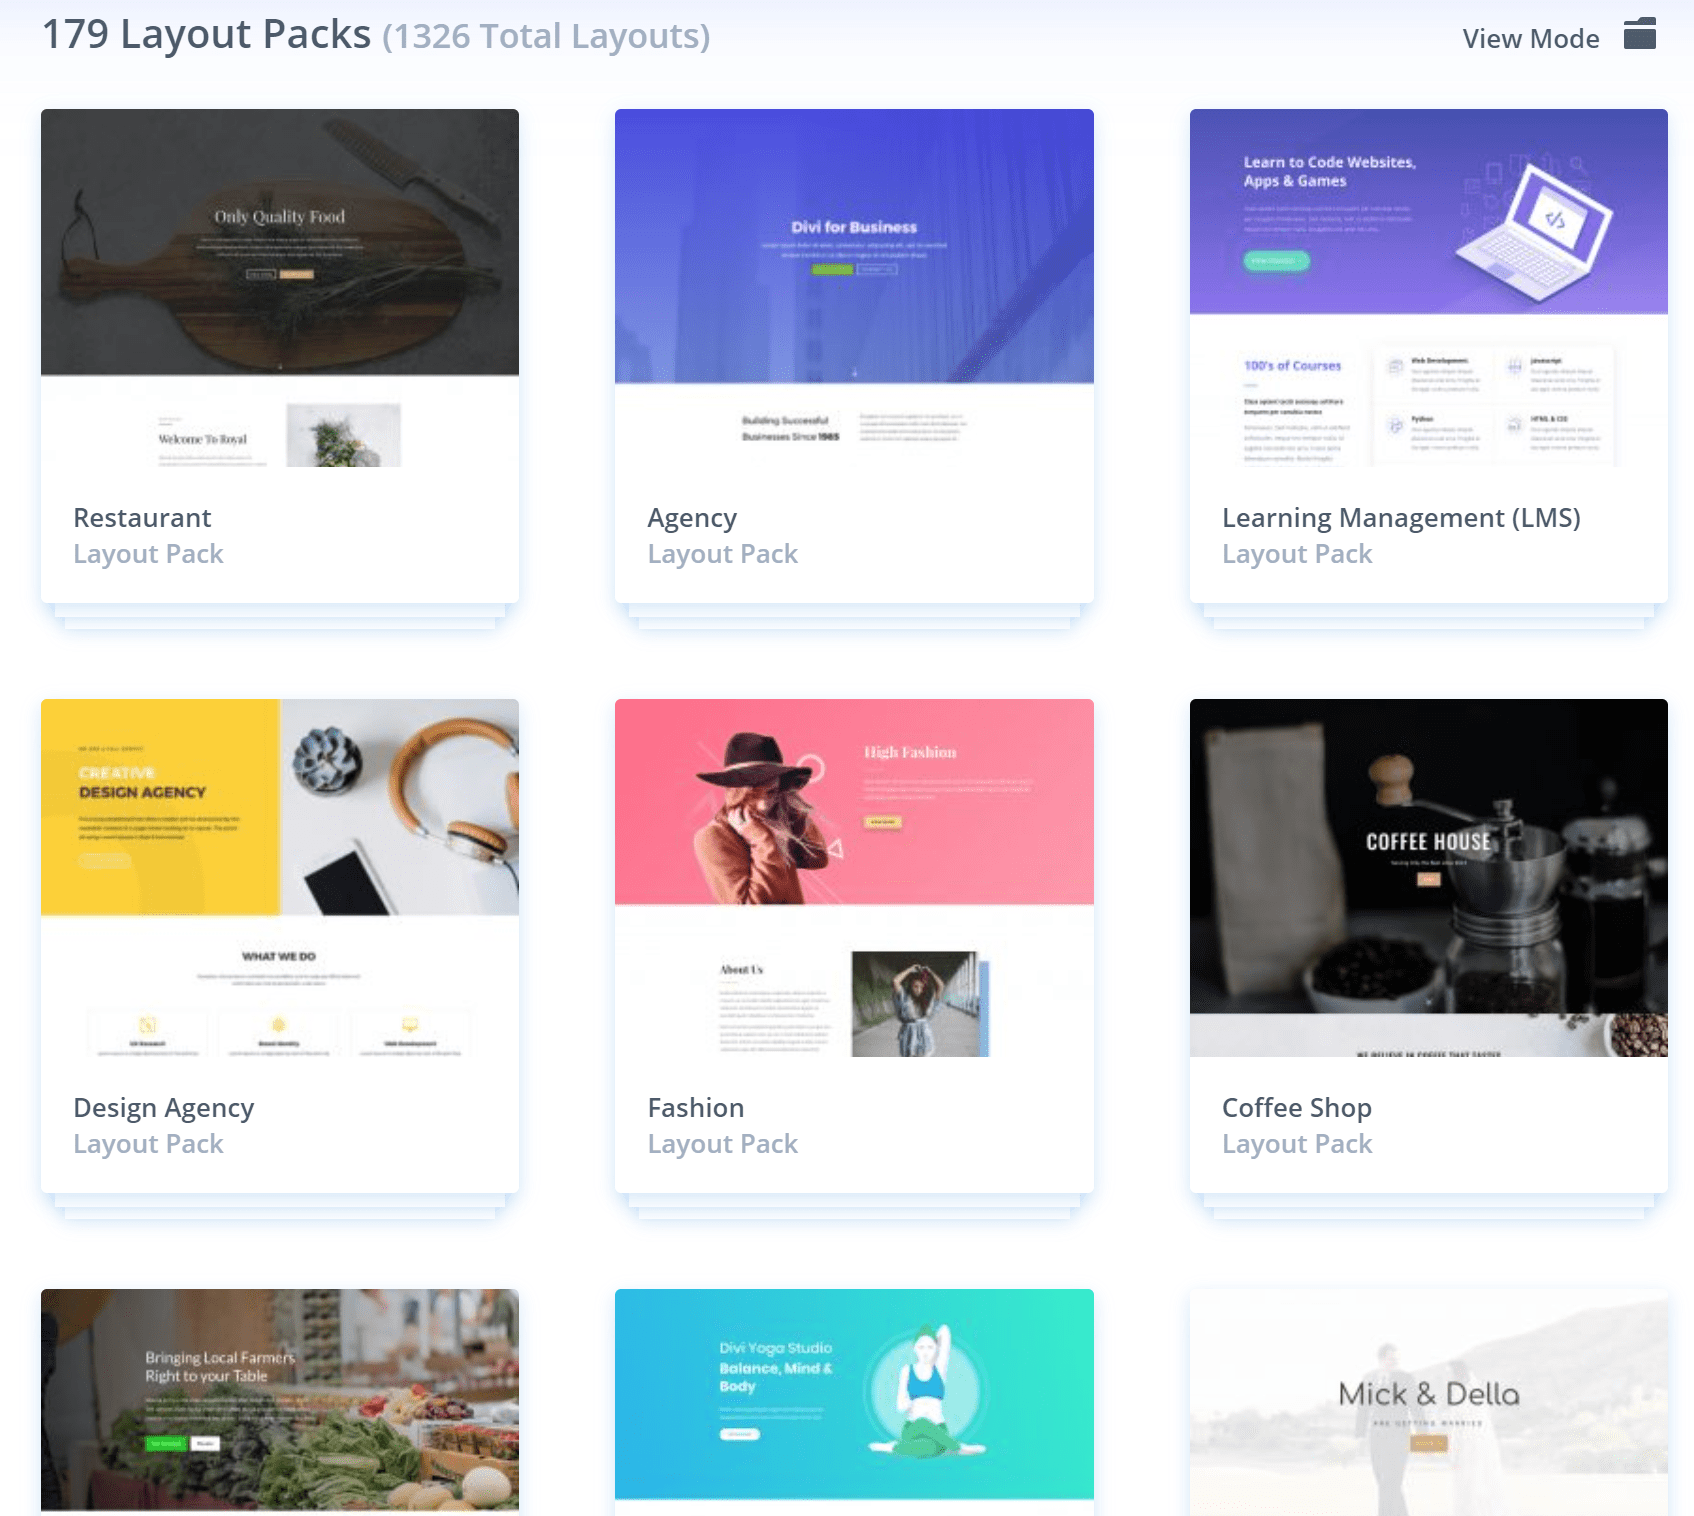The image size is (1694, 1516).
Task: Click the Coffee Shop title text
Action: pos(1296,1108)
